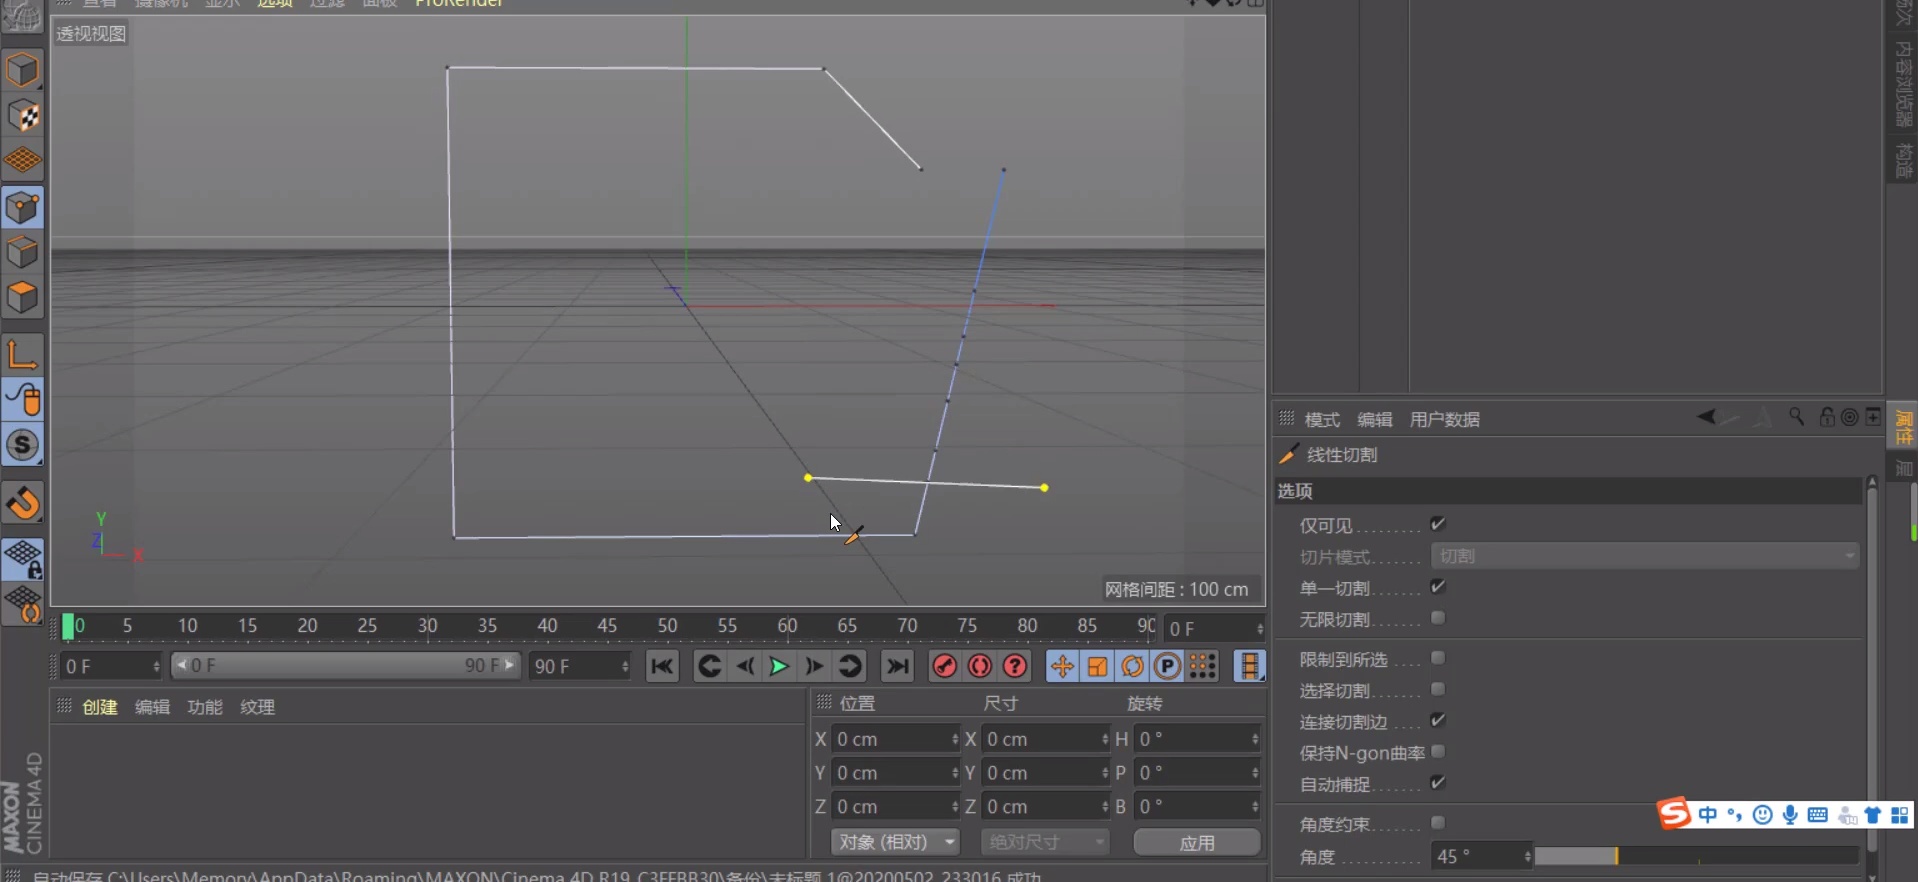This screenshot has width=1918, height=882.
Task: Enable the Texture mode checkered cube
Action: pos(23,116)
